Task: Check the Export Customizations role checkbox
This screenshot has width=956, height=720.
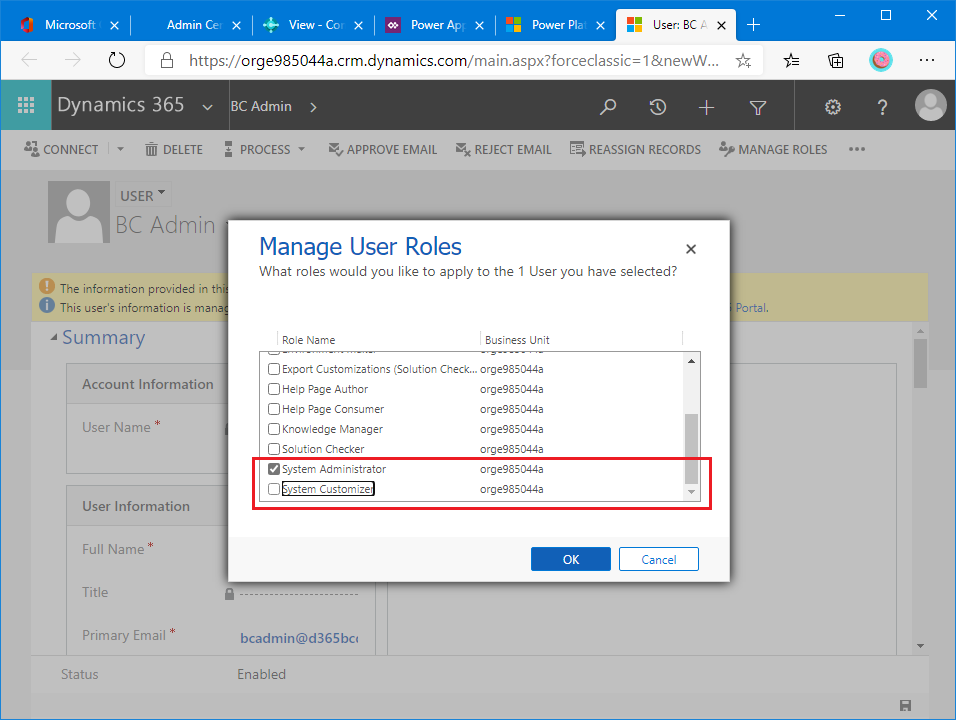Action: click(x=274, y=369)
